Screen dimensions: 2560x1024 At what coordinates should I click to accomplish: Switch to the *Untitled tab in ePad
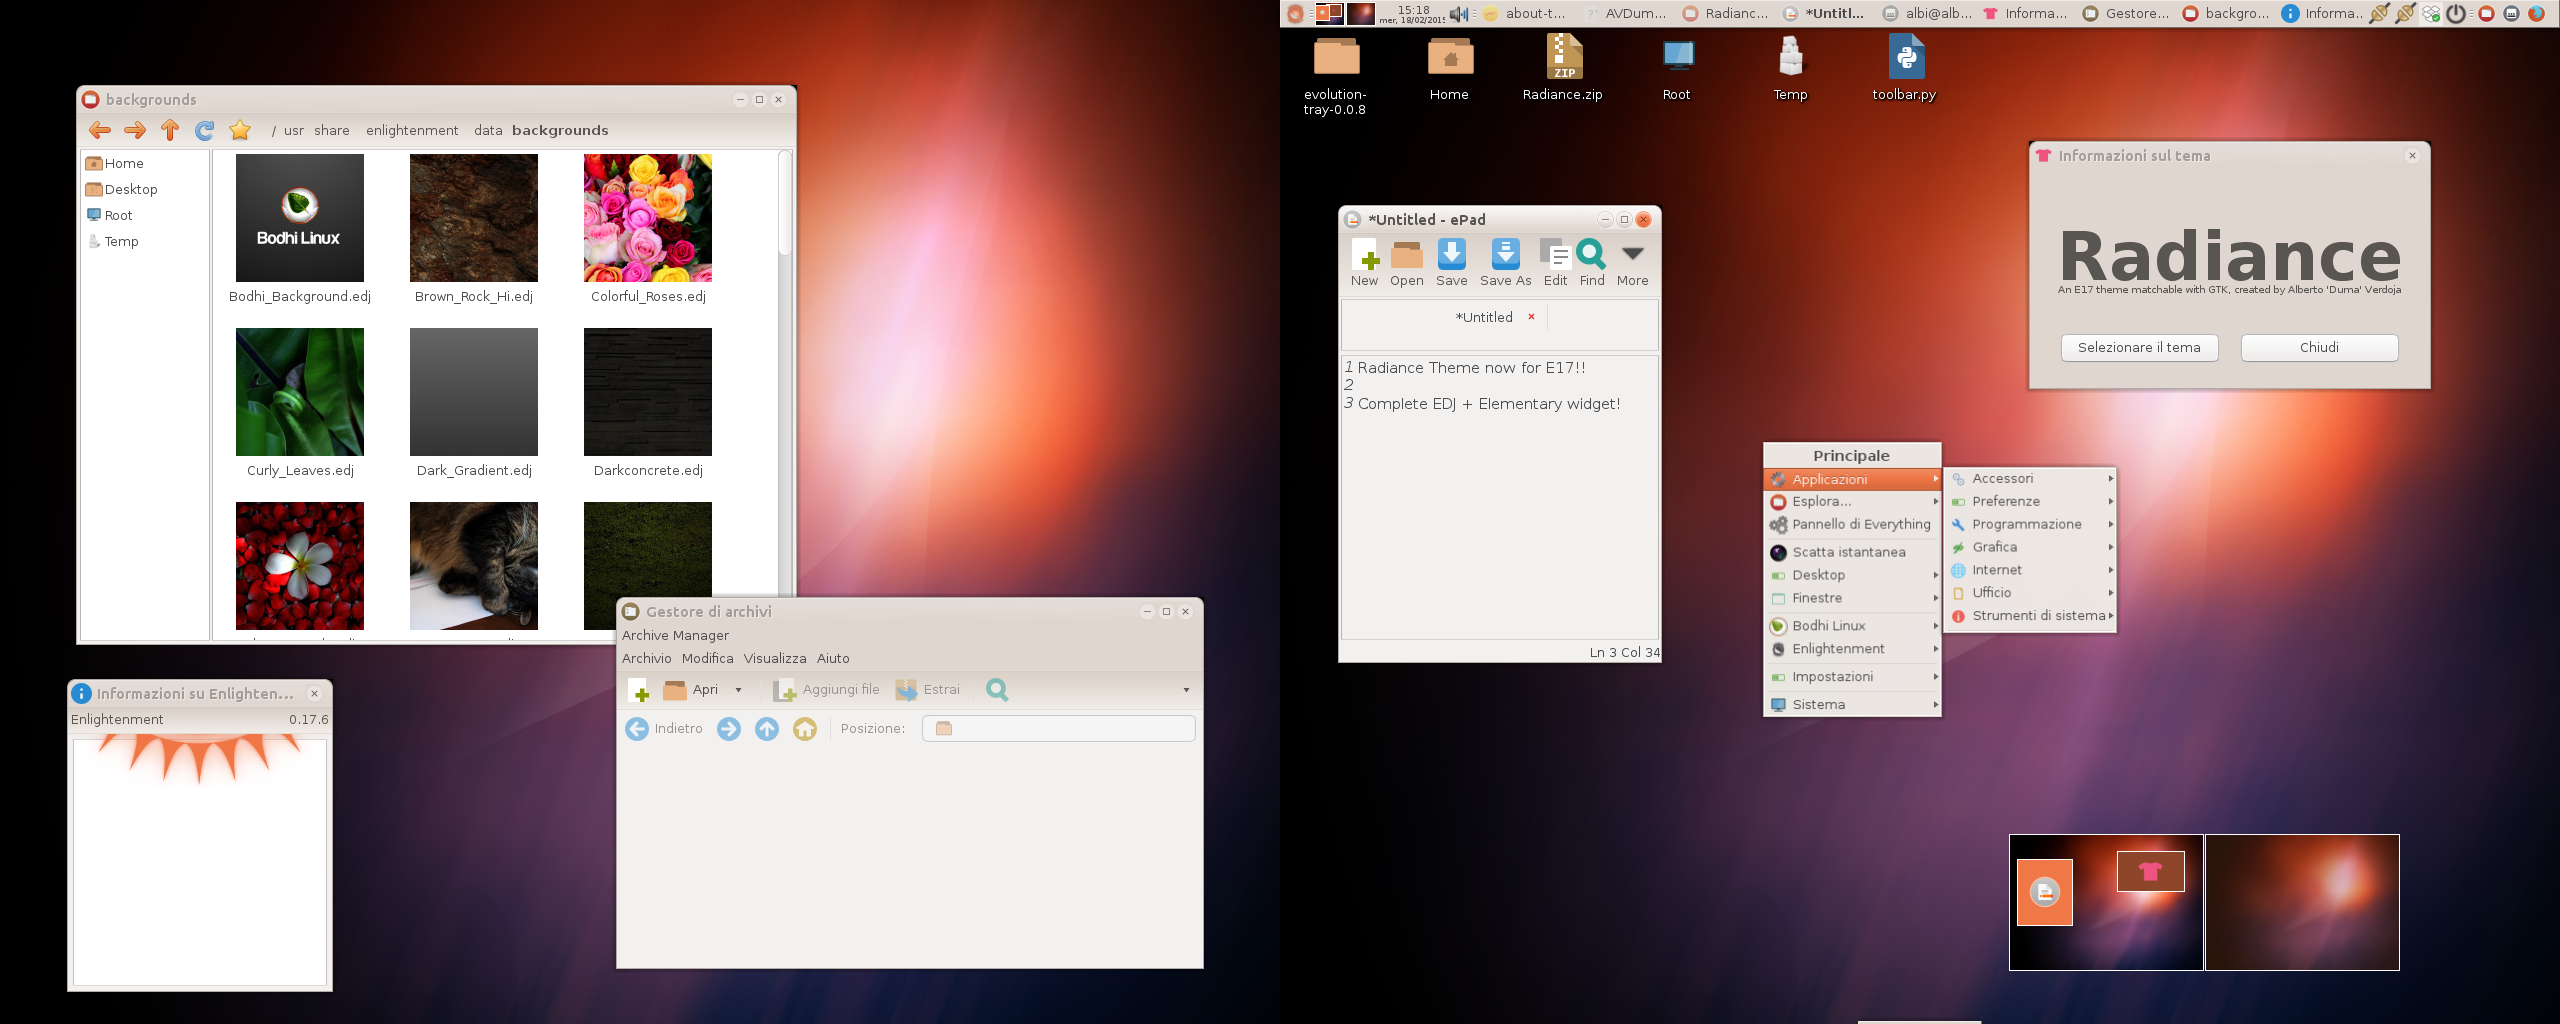(x=1484, y=317)
